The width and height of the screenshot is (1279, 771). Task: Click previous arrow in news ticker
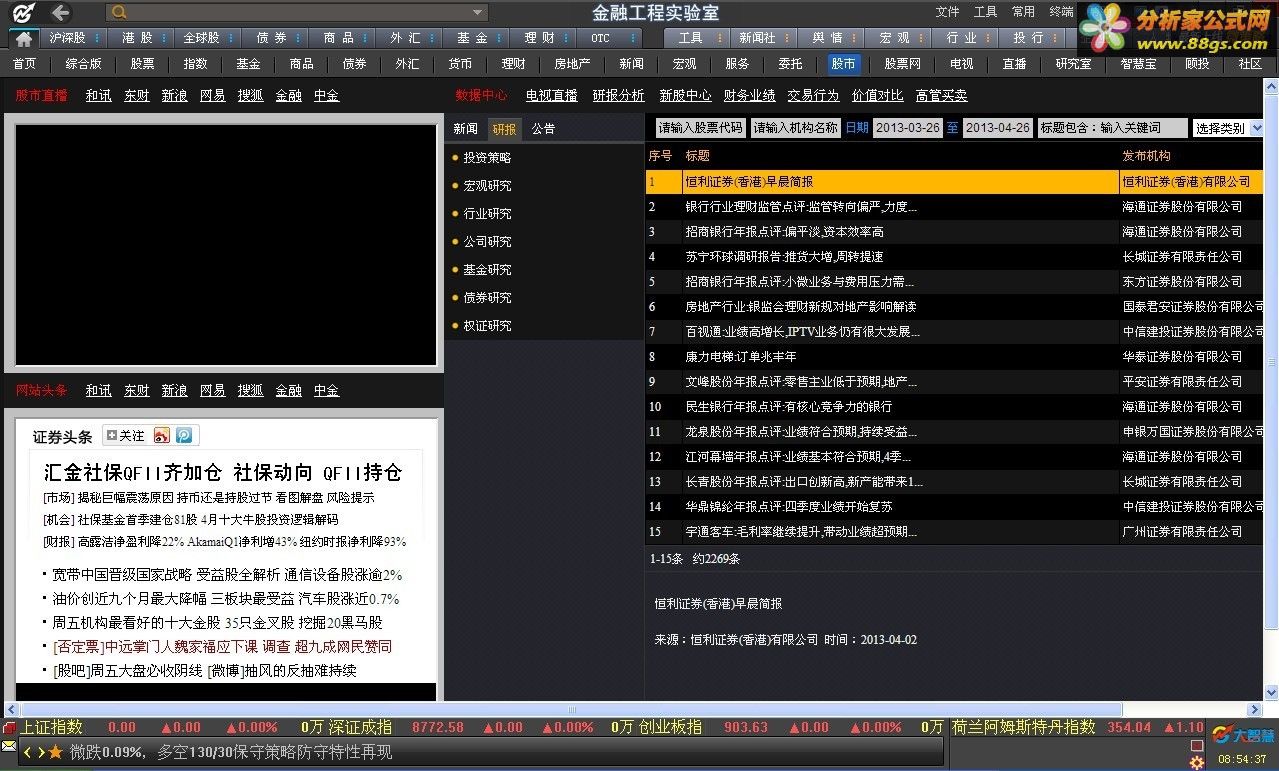click(x=28, y=752)
